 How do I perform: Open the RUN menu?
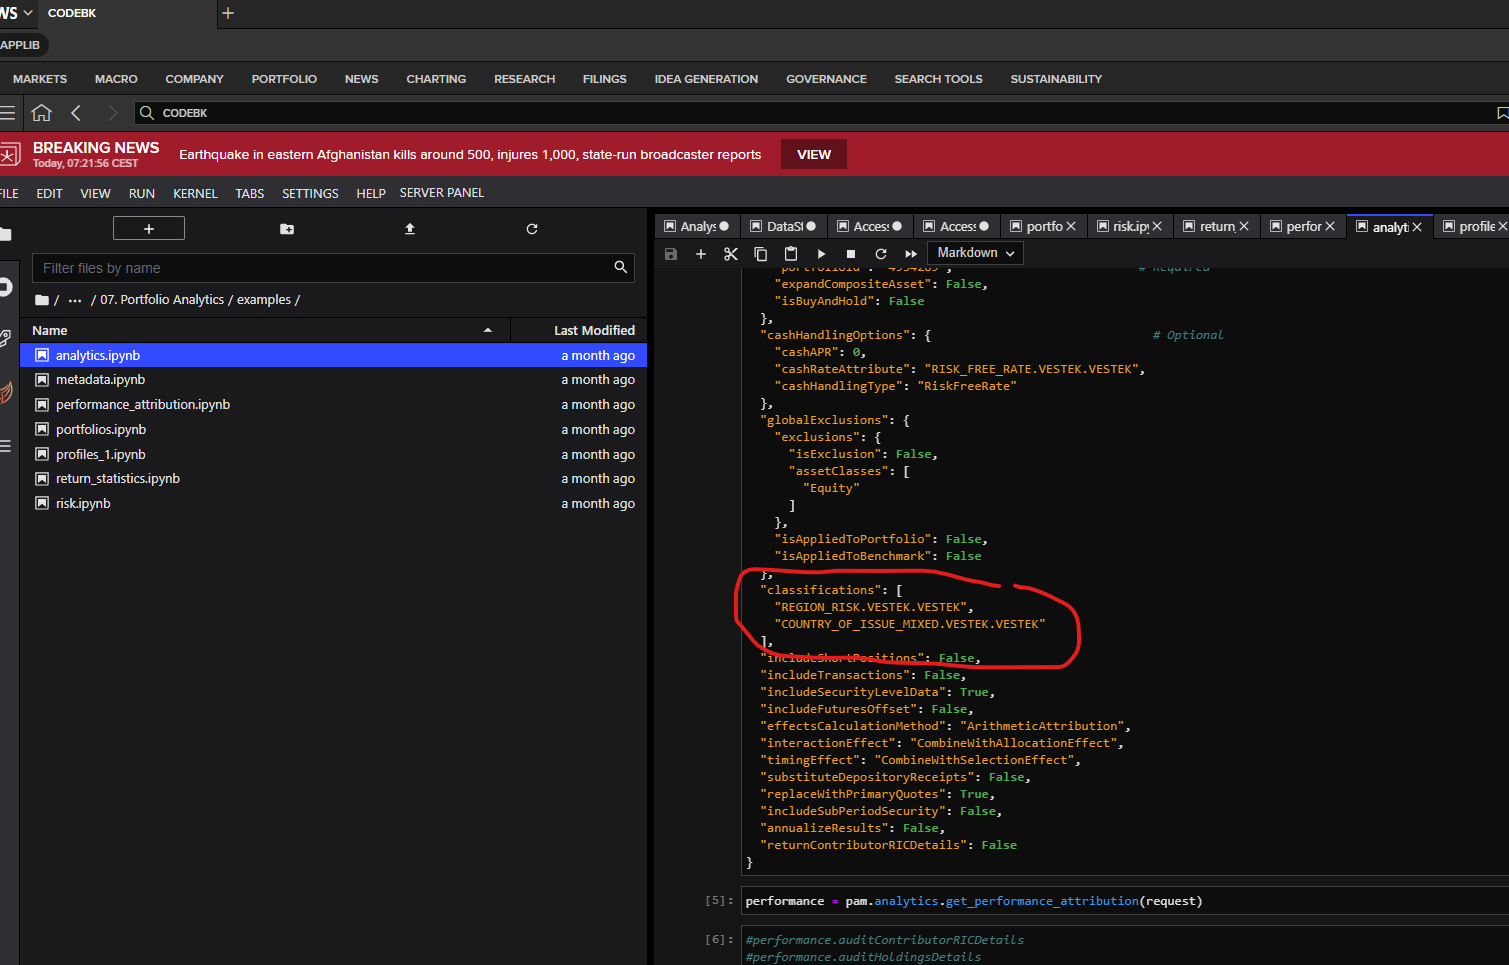[x=142, y=194]
